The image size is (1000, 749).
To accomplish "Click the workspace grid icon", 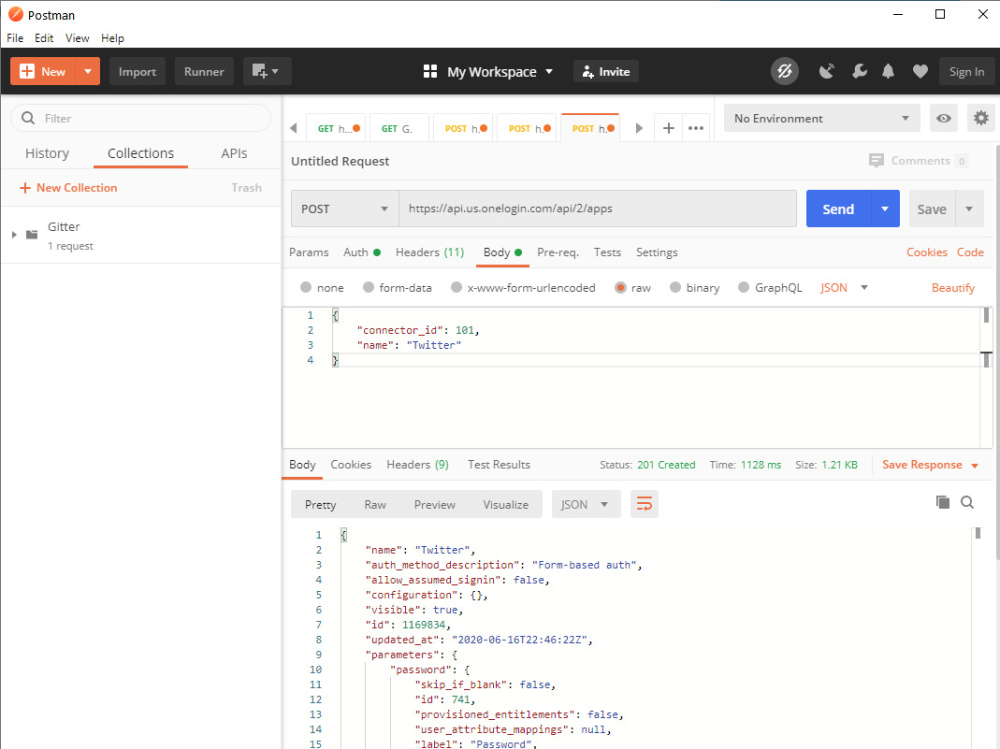I will pos(430,71).
